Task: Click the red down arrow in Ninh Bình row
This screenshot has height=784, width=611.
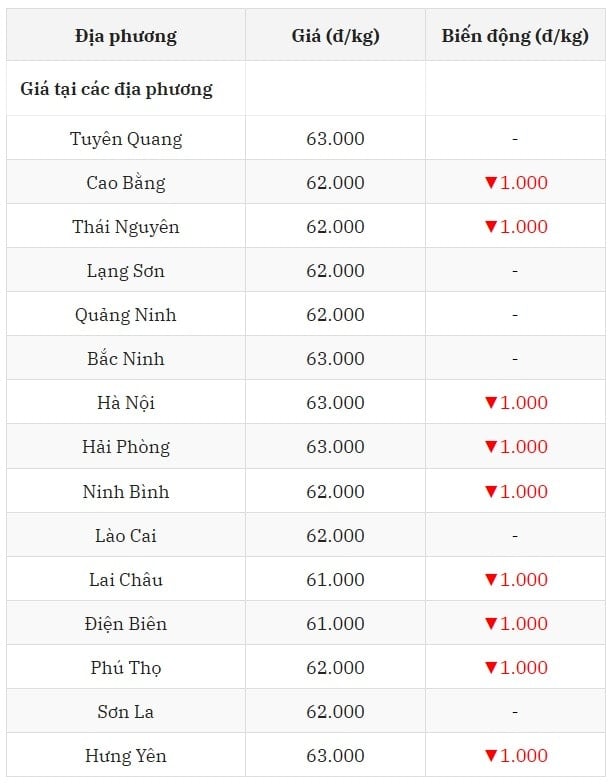Action: coord(490,492)
